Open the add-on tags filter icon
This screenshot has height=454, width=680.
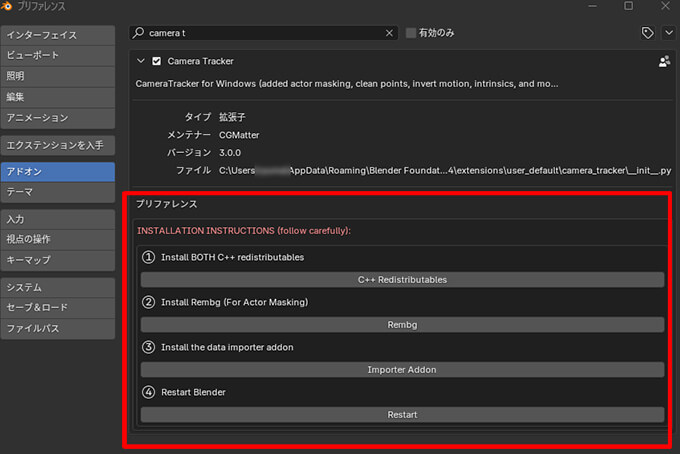(x=647, y=33)
